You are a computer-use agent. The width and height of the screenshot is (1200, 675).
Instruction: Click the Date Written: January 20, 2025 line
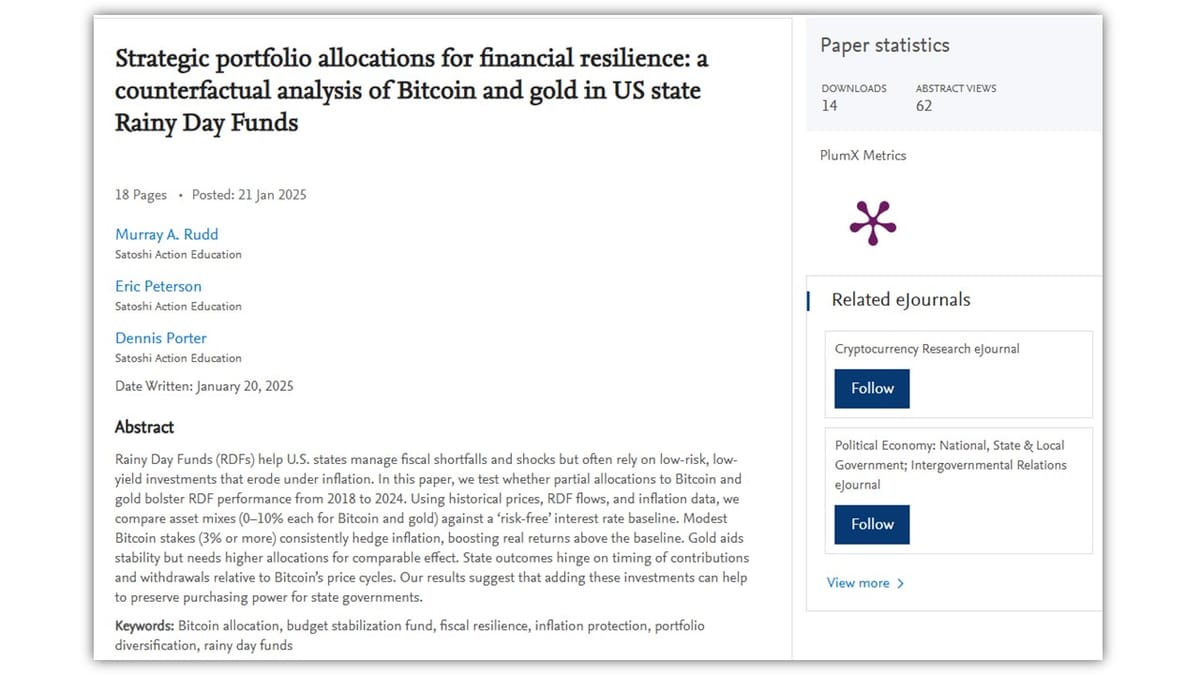(x=204, y=386)
